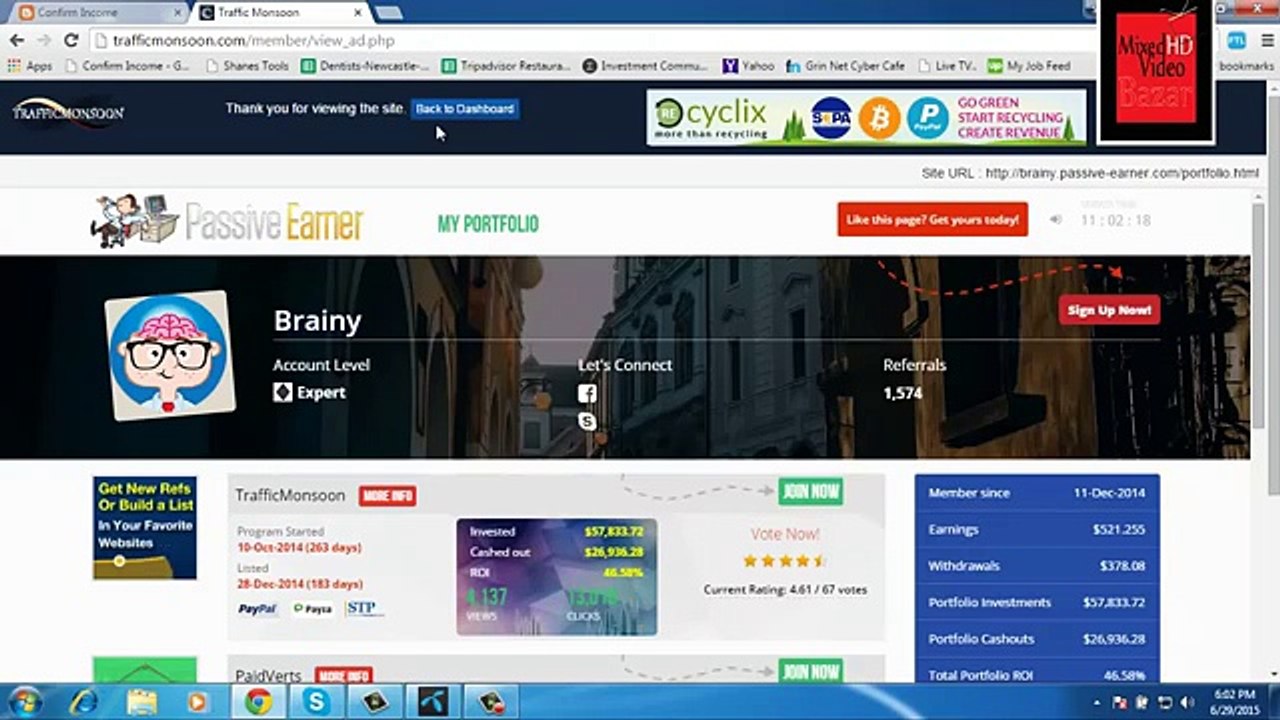Close the Traffic Monsoon tab
Screen dimensions: 1280x720
click(x=358, y=13)
